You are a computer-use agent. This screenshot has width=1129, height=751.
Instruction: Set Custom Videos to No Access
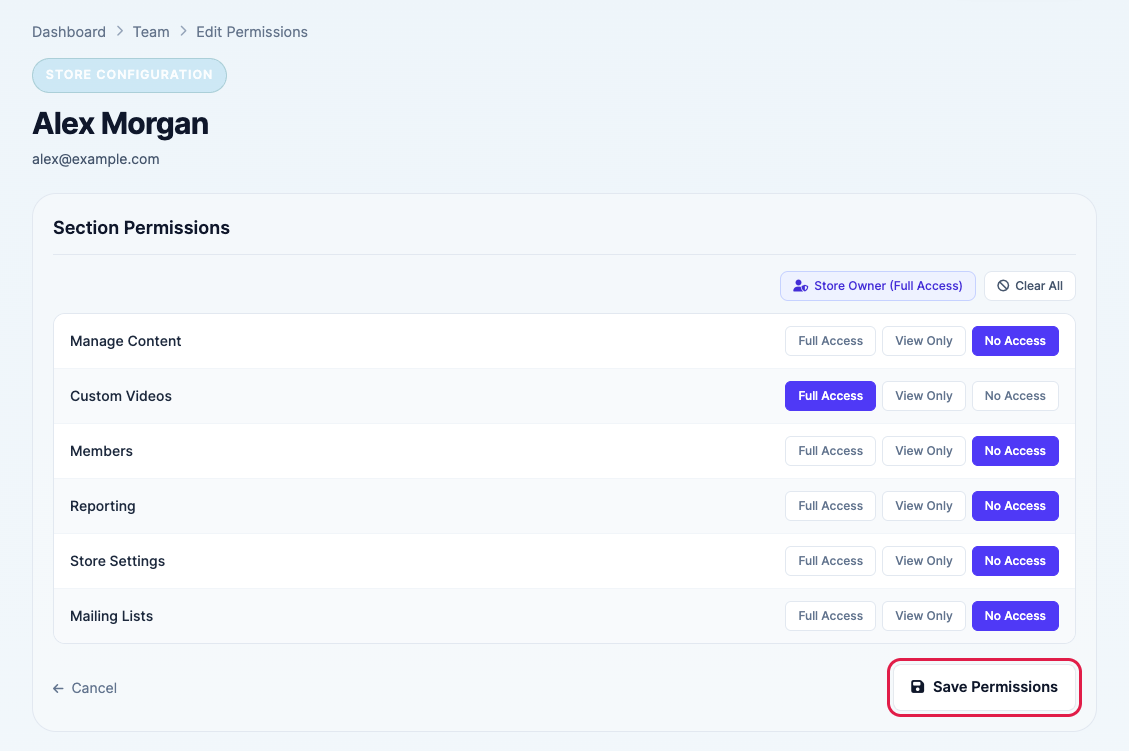coord(1015,396)
